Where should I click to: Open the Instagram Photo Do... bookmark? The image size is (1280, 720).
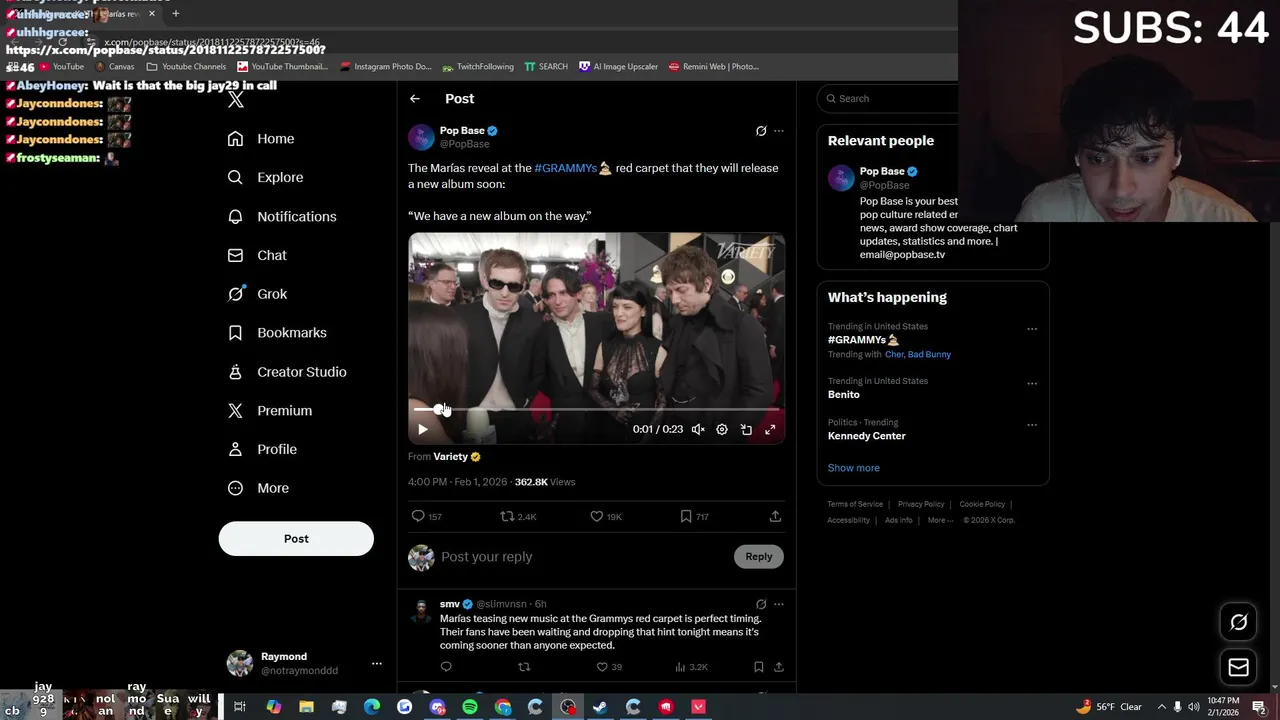(386, 67)
